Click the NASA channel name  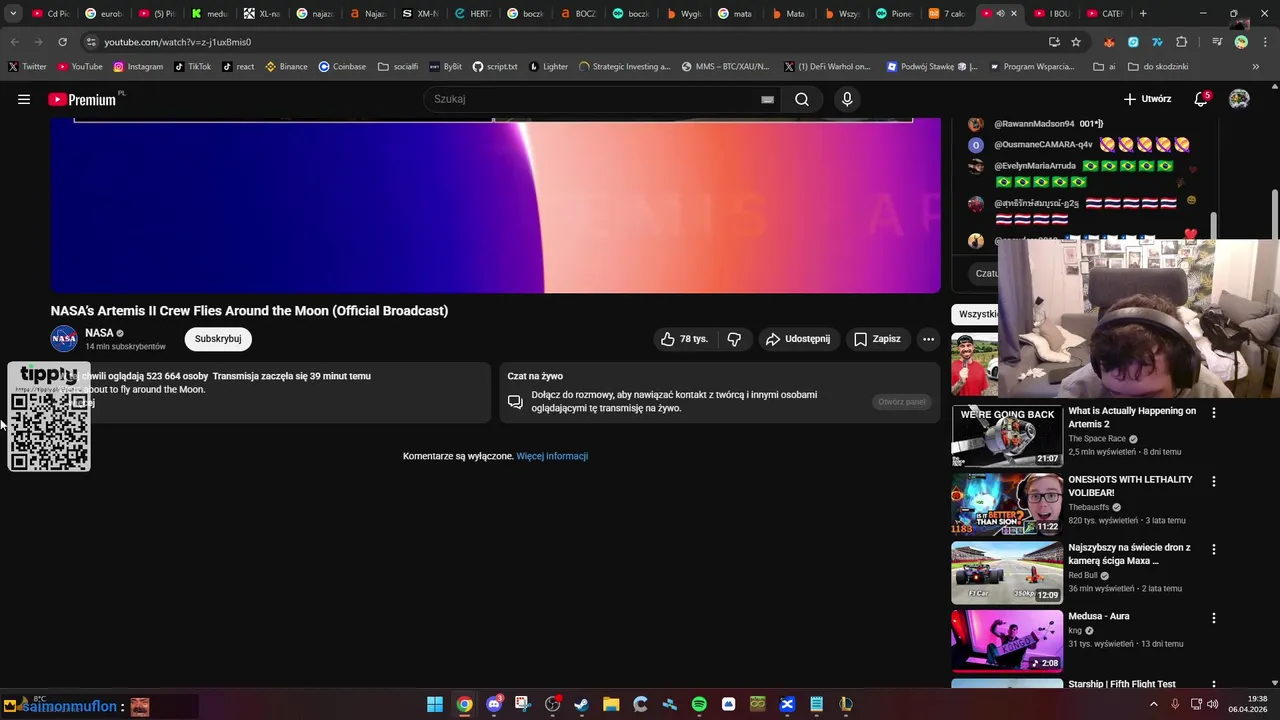click(x=99, y=333)
